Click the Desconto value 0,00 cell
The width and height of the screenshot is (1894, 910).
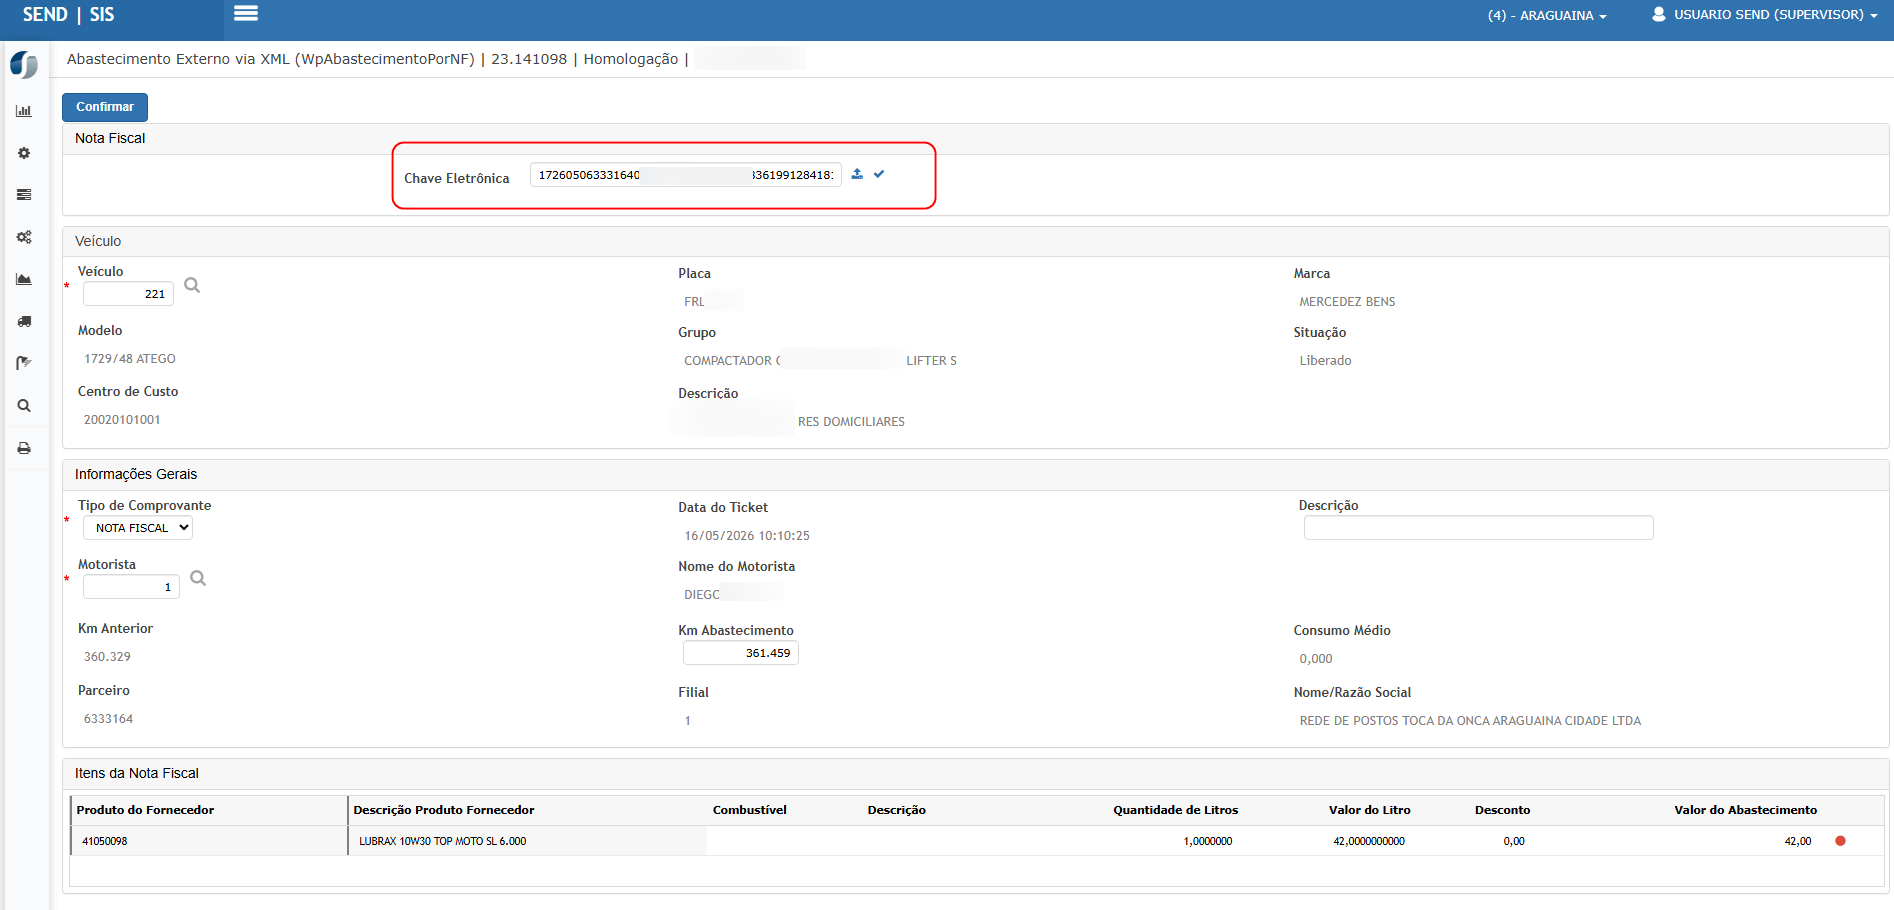[1514, 842]
